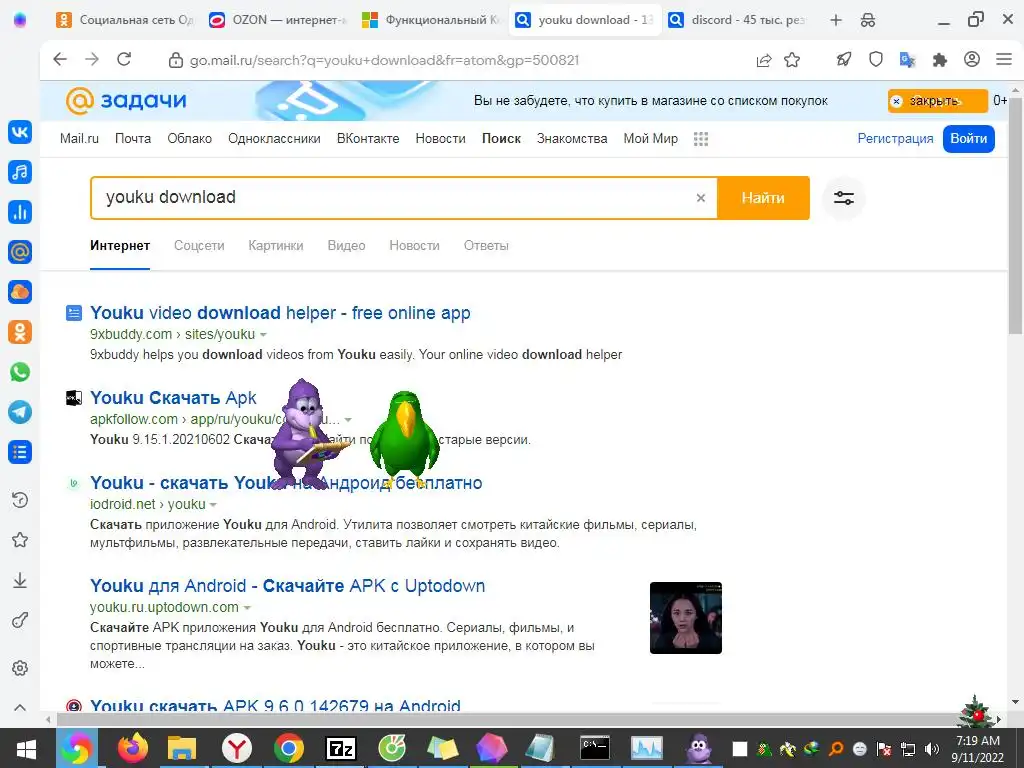Viewport: 1024px width, 768px height.
Task: Bookmark this page with the star
Action: pyautogui.click(x=792, y=60)
